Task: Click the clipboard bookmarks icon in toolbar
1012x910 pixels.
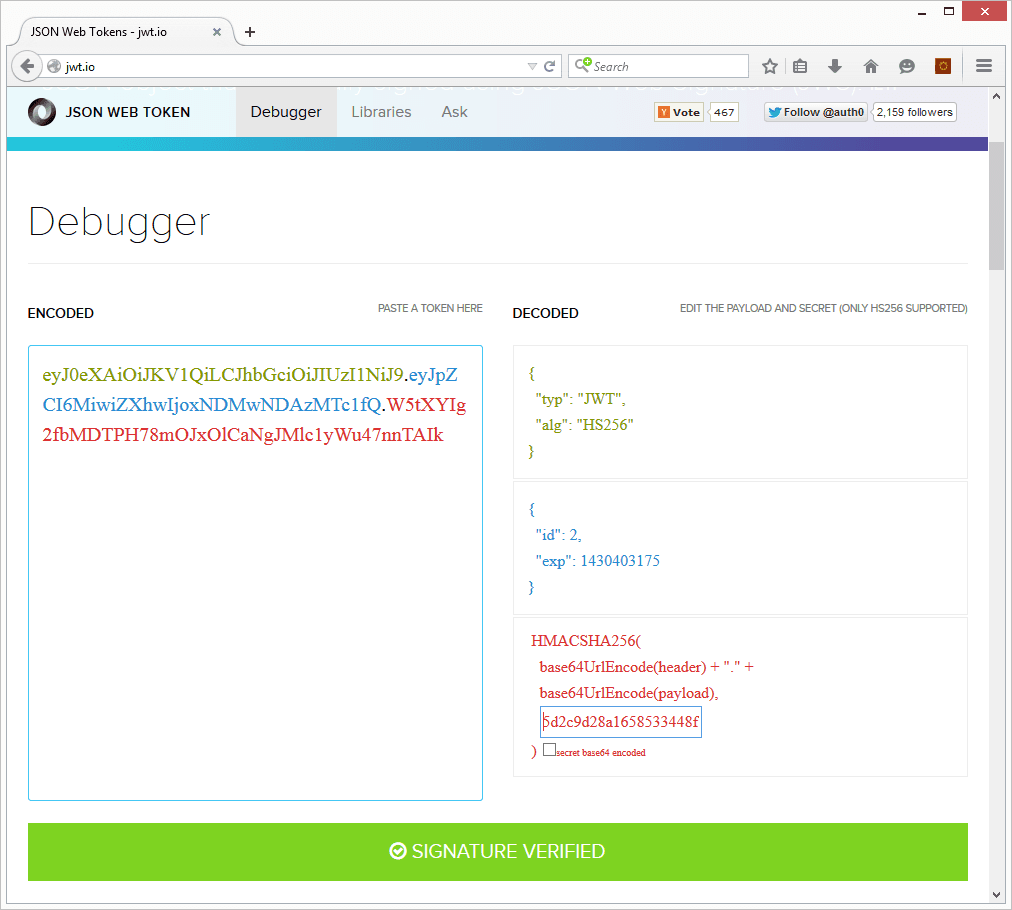Action: 800,65
